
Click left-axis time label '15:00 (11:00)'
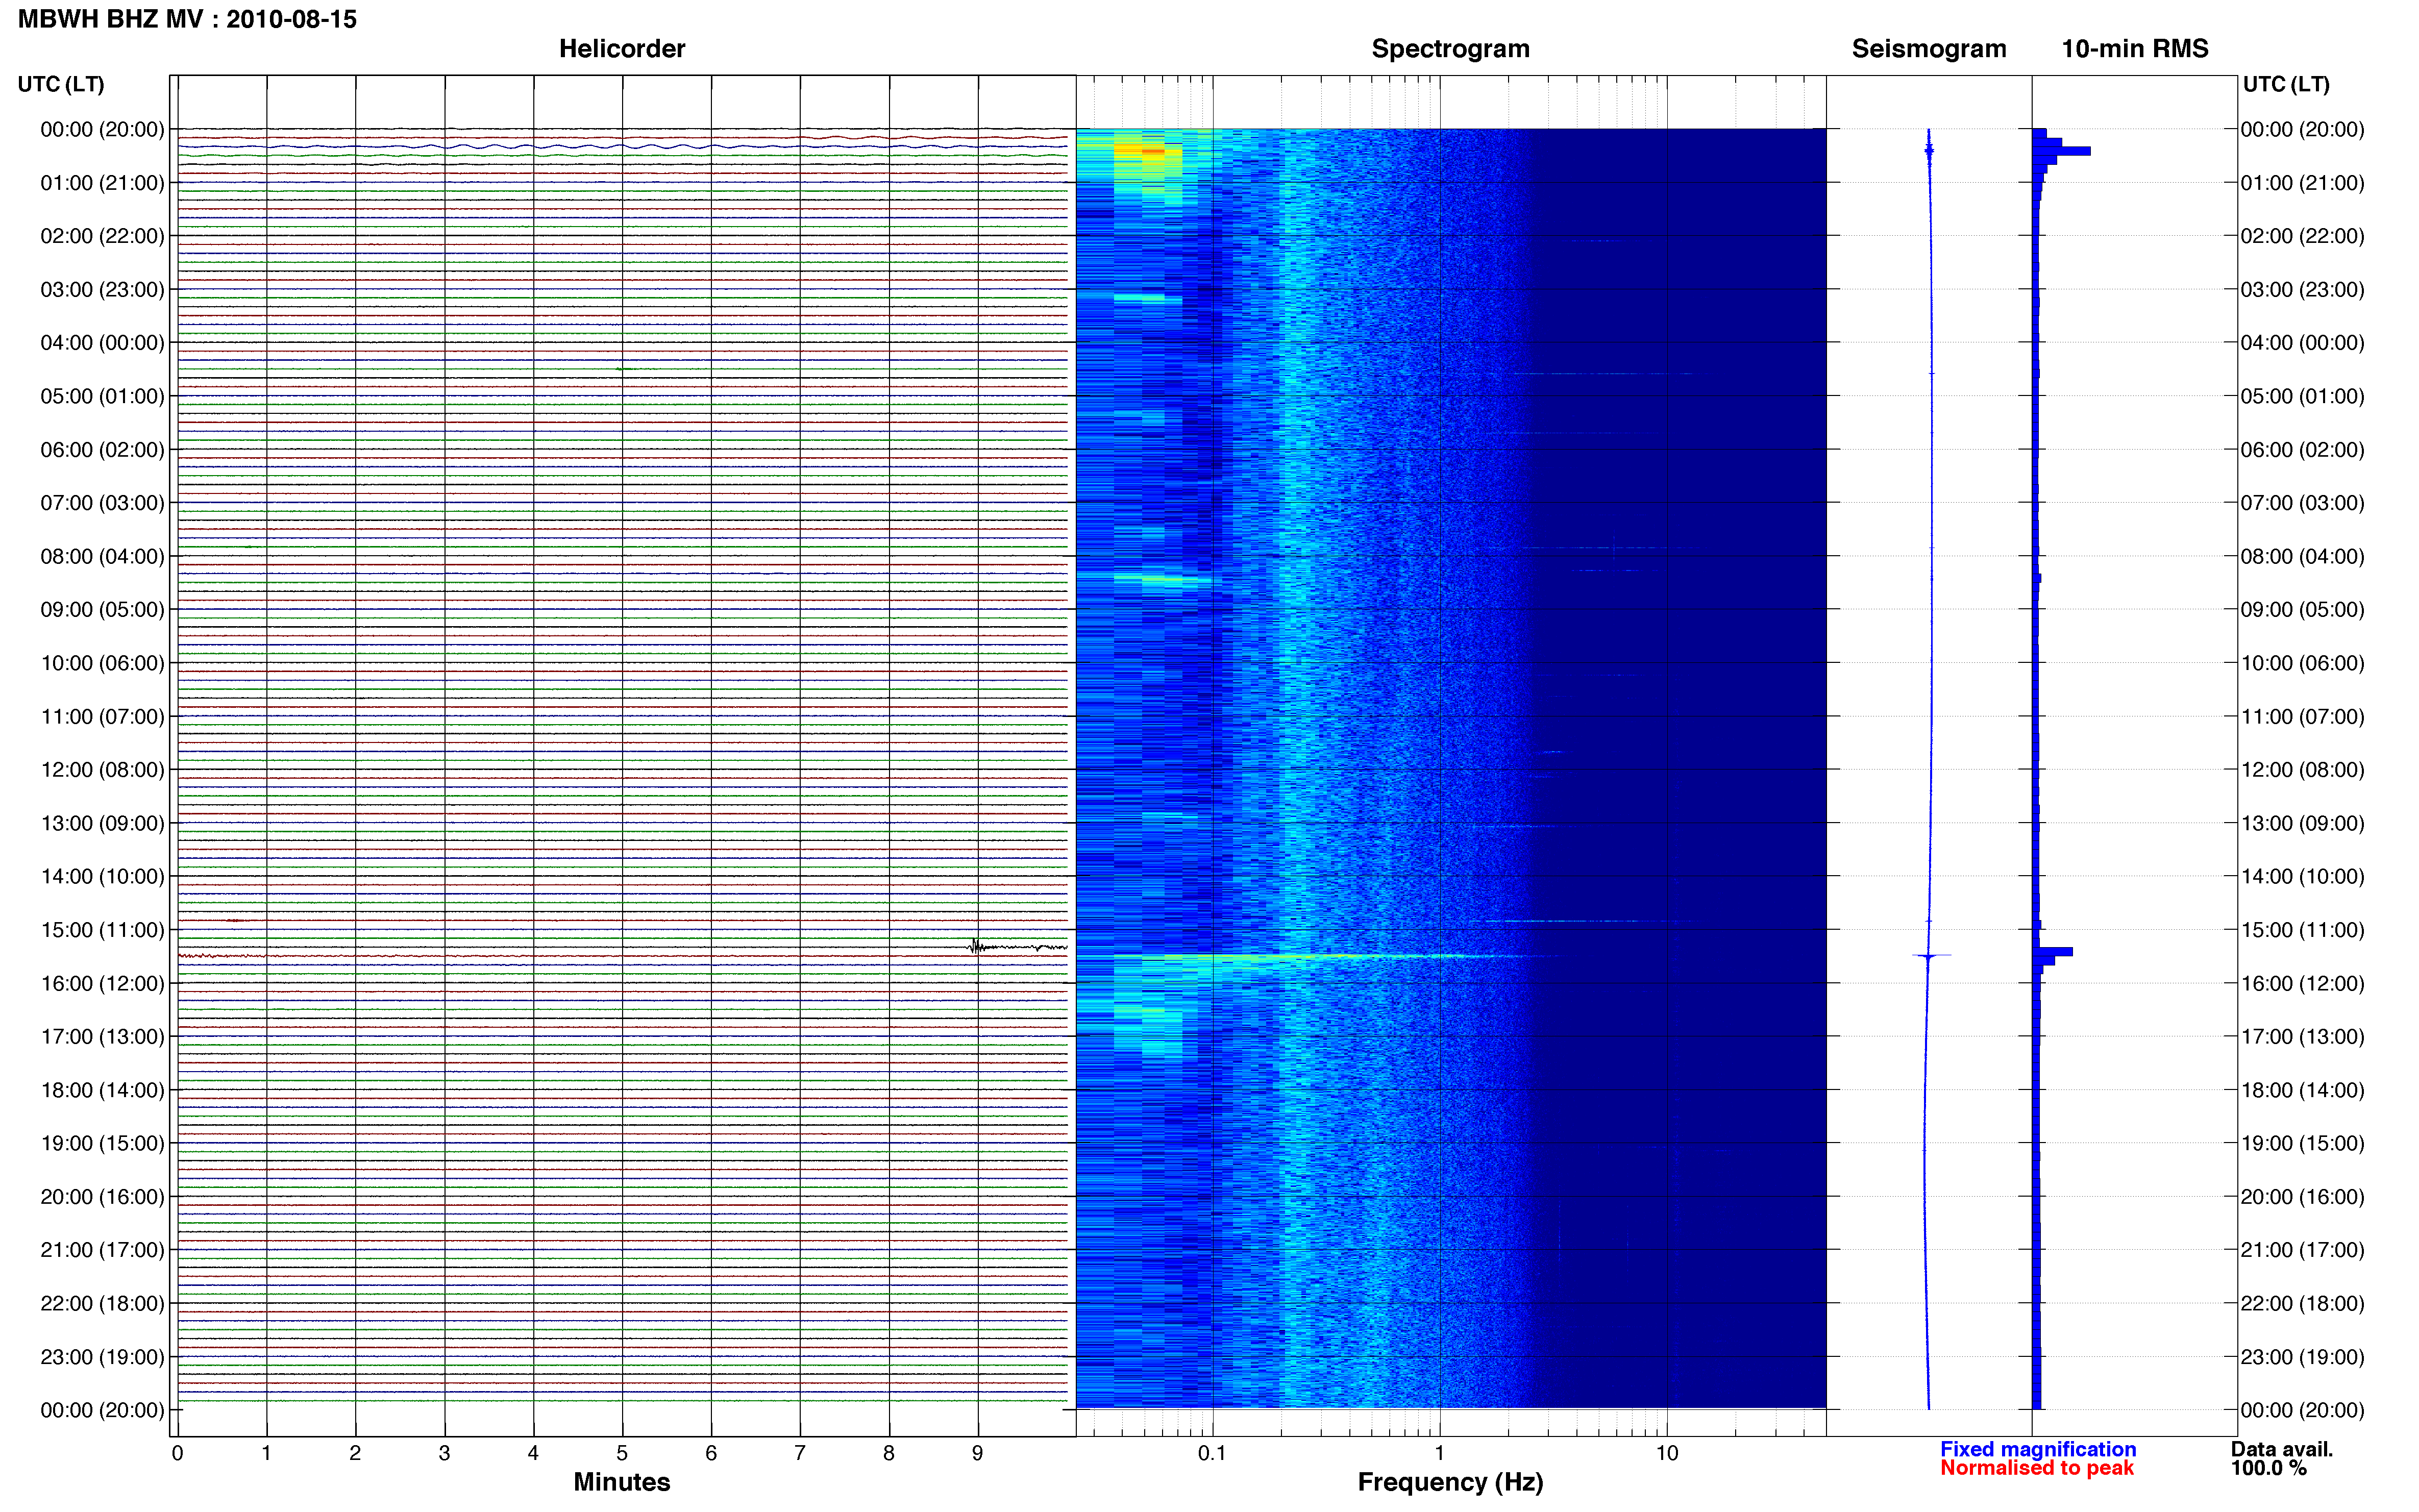[102, 930]
